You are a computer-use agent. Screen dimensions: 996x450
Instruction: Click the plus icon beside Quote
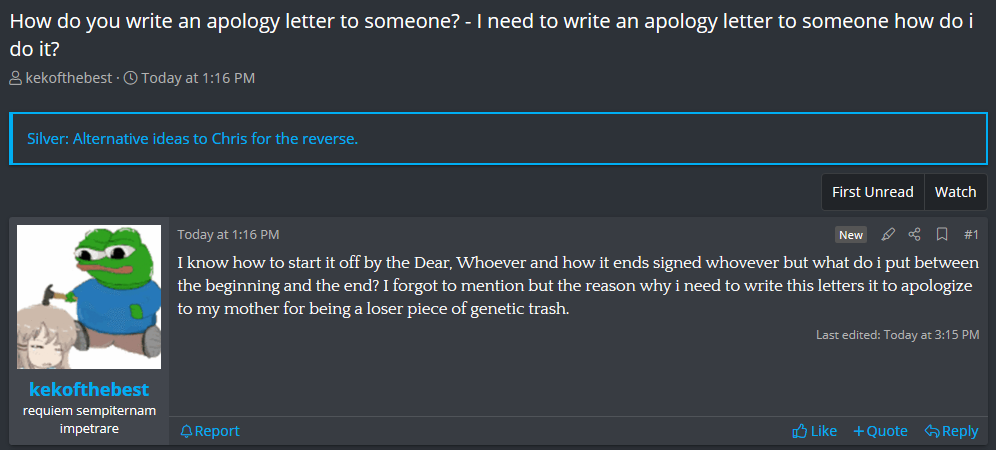[858, 431]
